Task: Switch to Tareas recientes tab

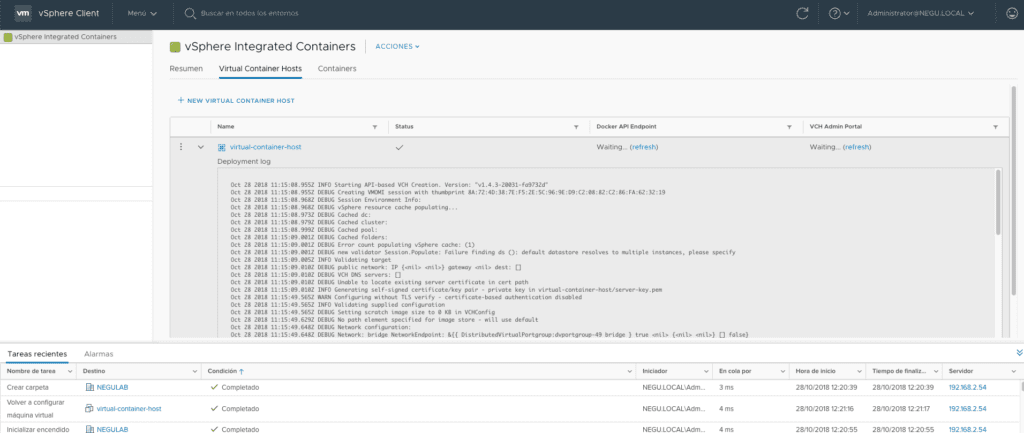Action: click(x=37, y=354)
